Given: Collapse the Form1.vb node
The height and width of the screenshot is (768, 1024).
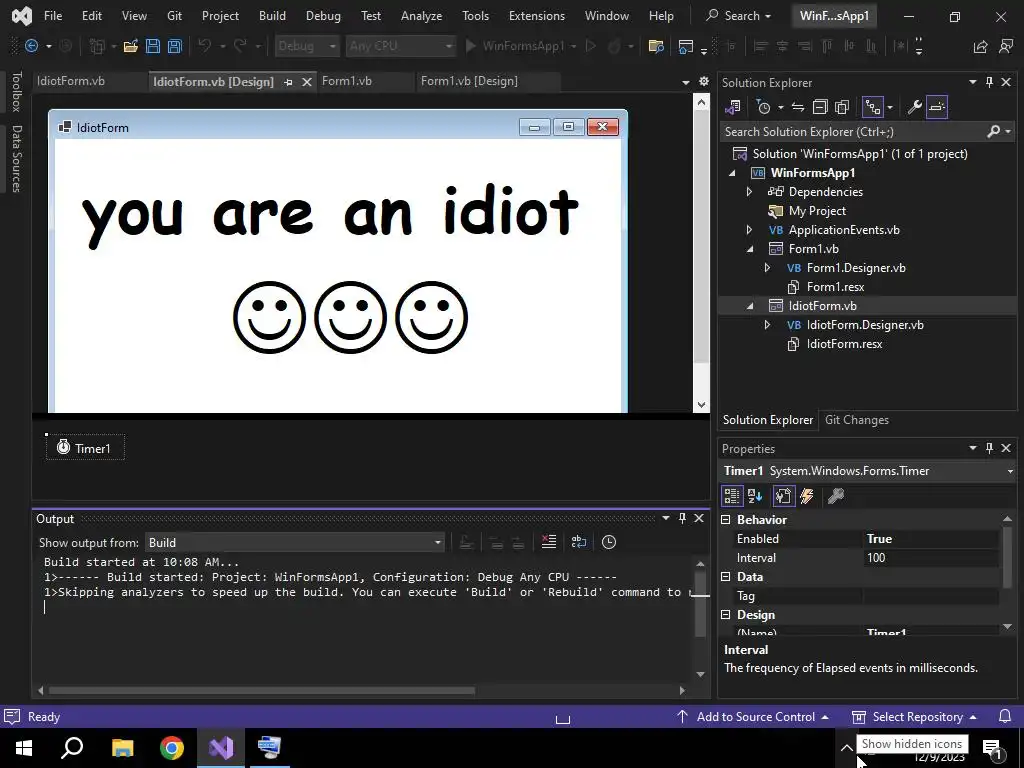Looking at the screenshot, I should [x=750, y=249].
